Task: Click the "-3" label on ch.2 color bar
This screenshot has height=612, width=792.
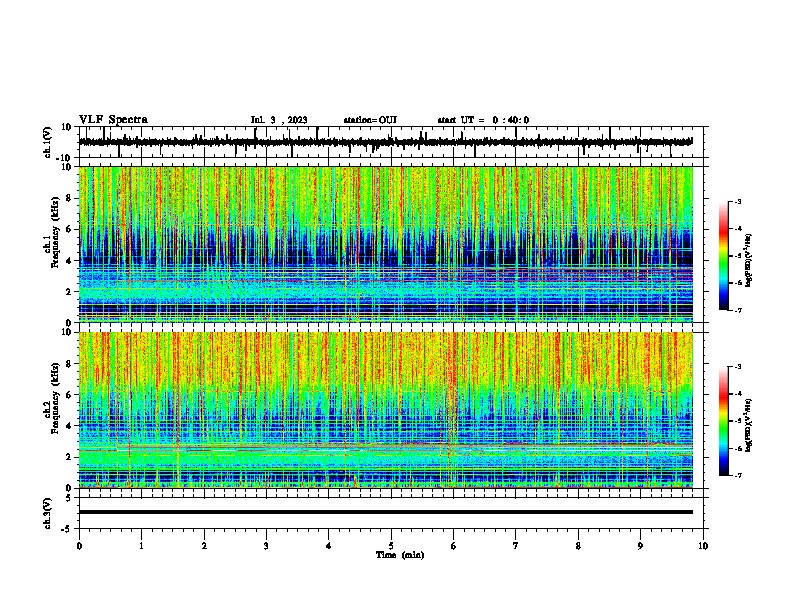Action: point(737,367)
